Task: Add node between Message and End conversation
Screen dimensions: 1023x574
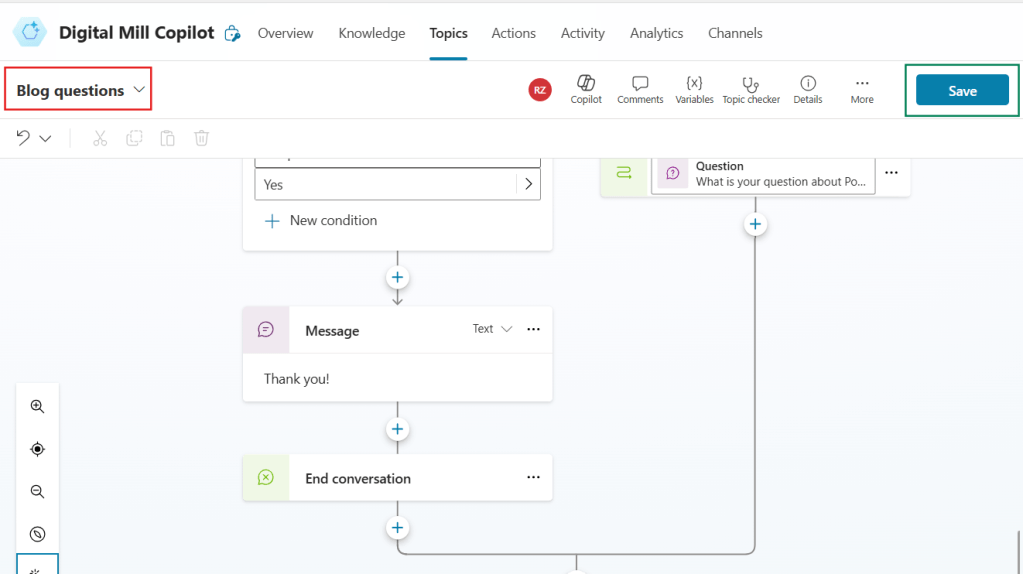Action: click(397, 429)
